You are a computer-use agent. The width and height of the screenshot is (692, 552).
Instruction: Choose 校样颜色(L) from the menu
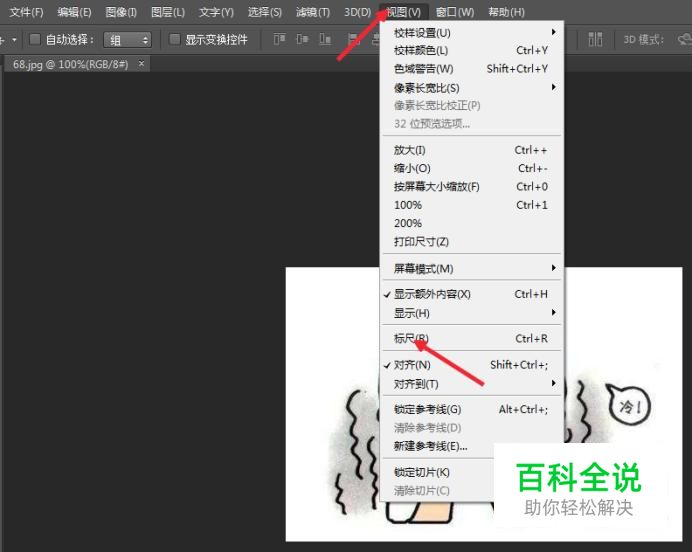471,51
